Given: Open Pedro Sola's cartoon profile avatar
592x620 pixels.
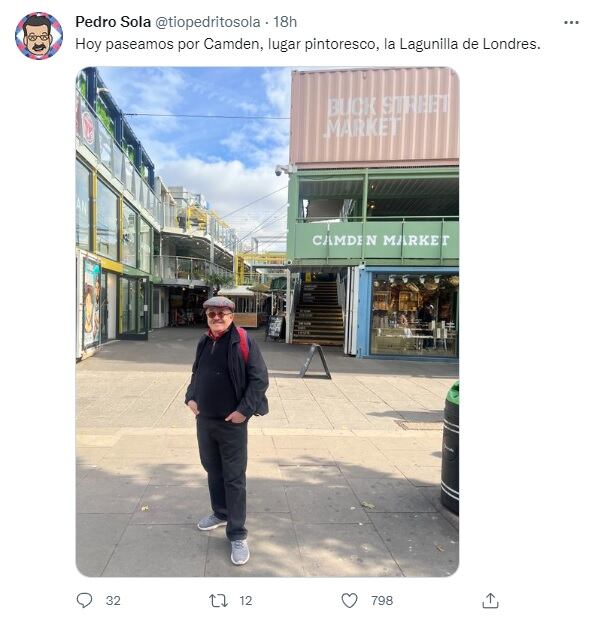Looking at the screenshot, I should pos(39,36).
